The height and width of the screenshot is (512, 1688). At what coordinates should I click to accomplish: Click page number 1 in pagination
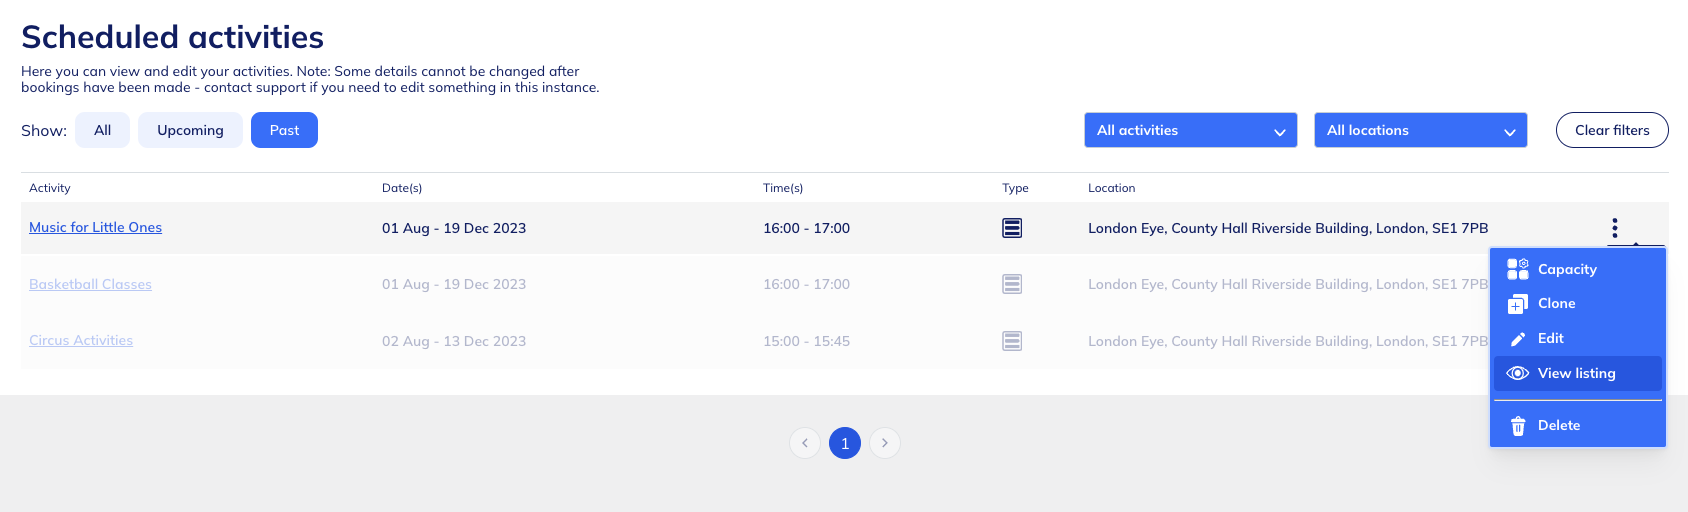(845, 443)
